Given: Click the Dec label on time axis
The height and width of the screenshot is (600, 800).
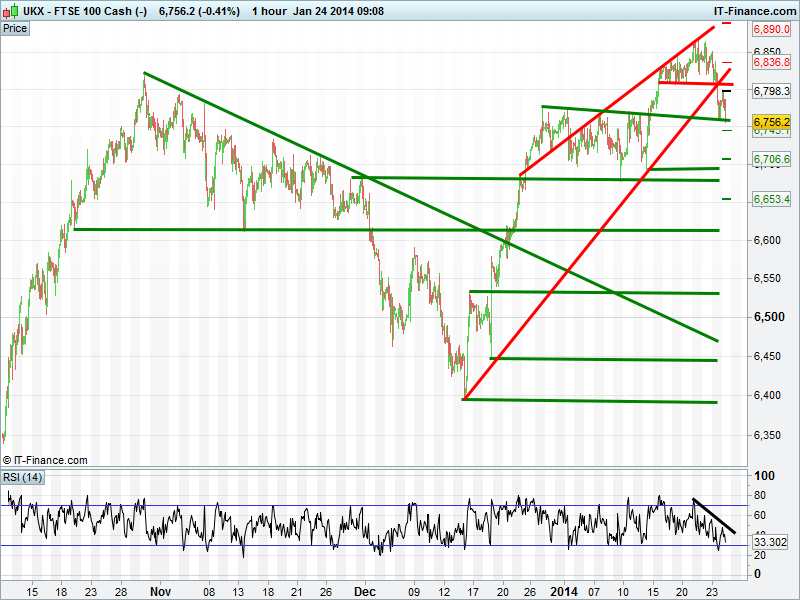Looking at the screenshot, I should 365,591.
